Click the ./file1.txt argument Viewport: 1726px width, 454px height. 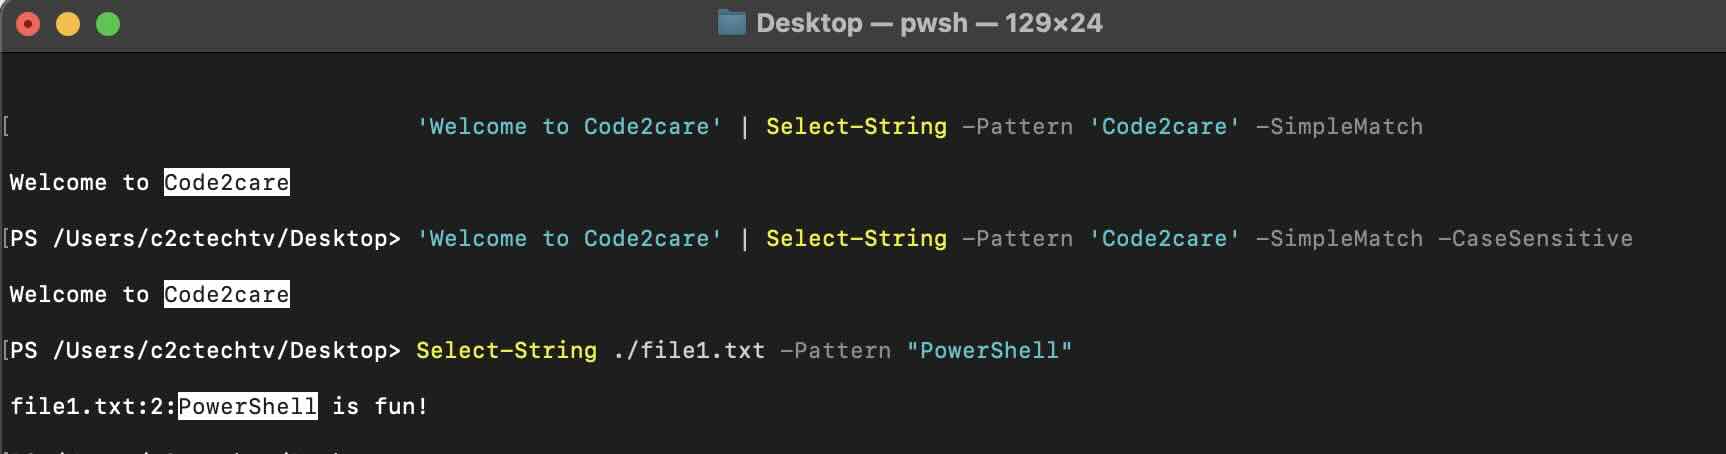point(689,351)
